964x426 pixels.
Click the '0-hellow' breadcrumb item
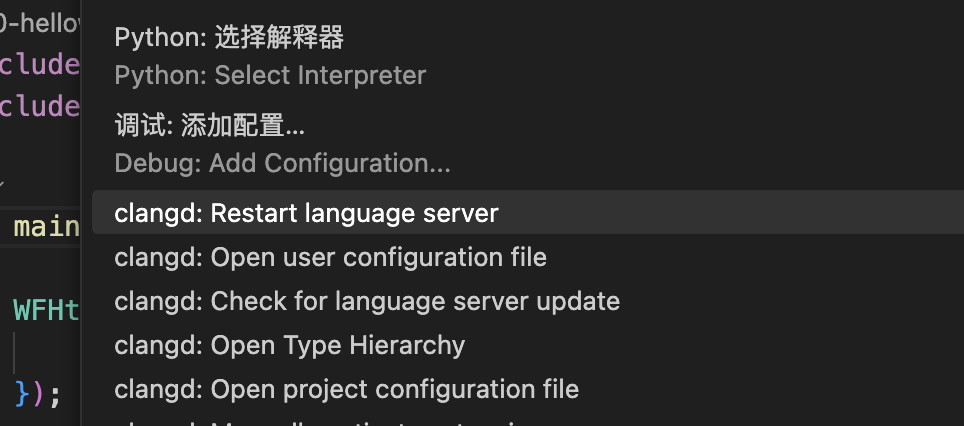(x=40, y=23)
